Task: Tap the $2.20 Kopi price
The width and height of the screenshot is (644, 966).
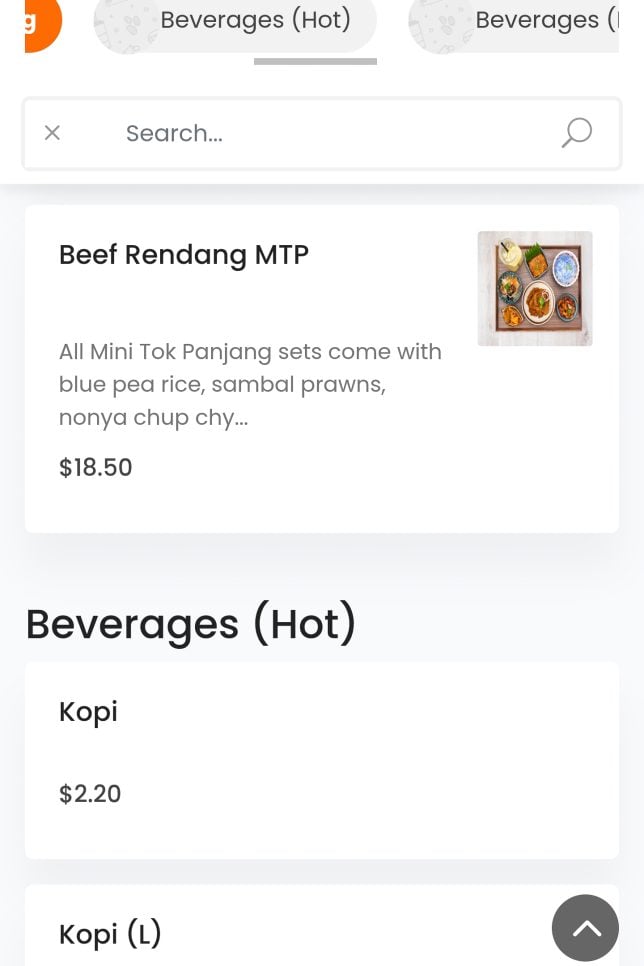Action: coord(90,794)
